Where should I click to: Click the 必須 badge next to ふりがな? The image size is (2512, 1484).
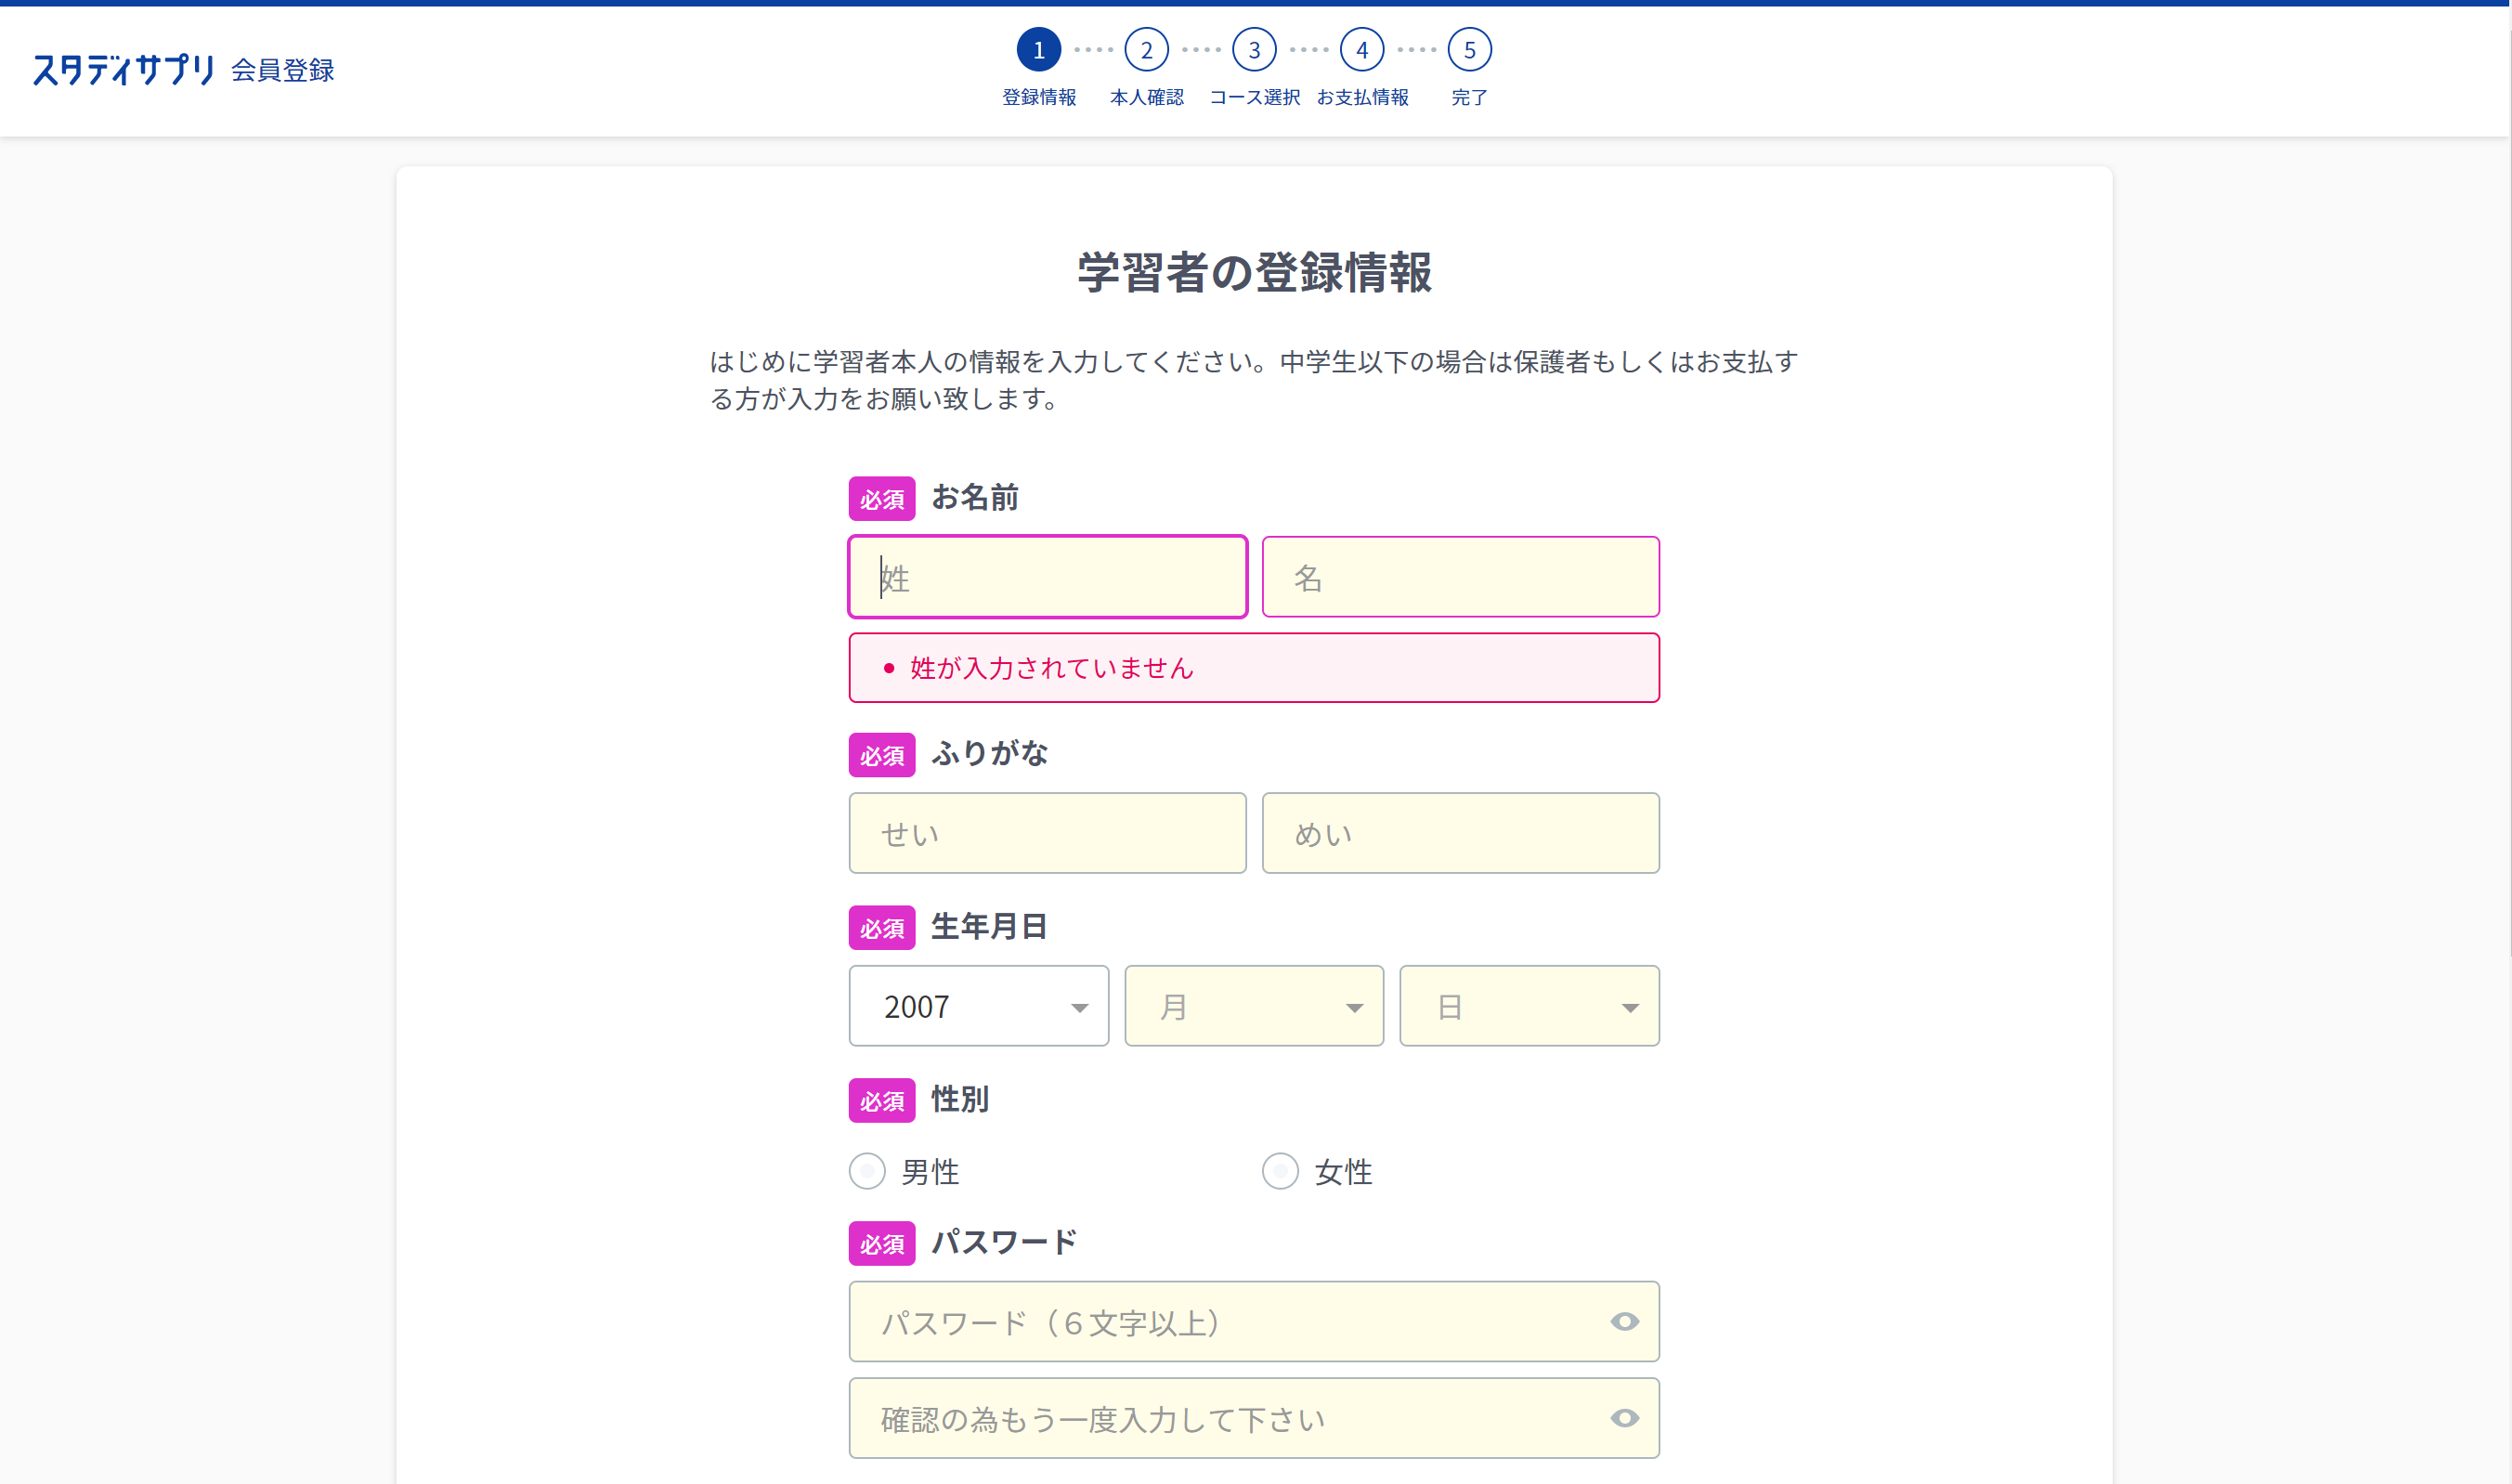point(882,755)
